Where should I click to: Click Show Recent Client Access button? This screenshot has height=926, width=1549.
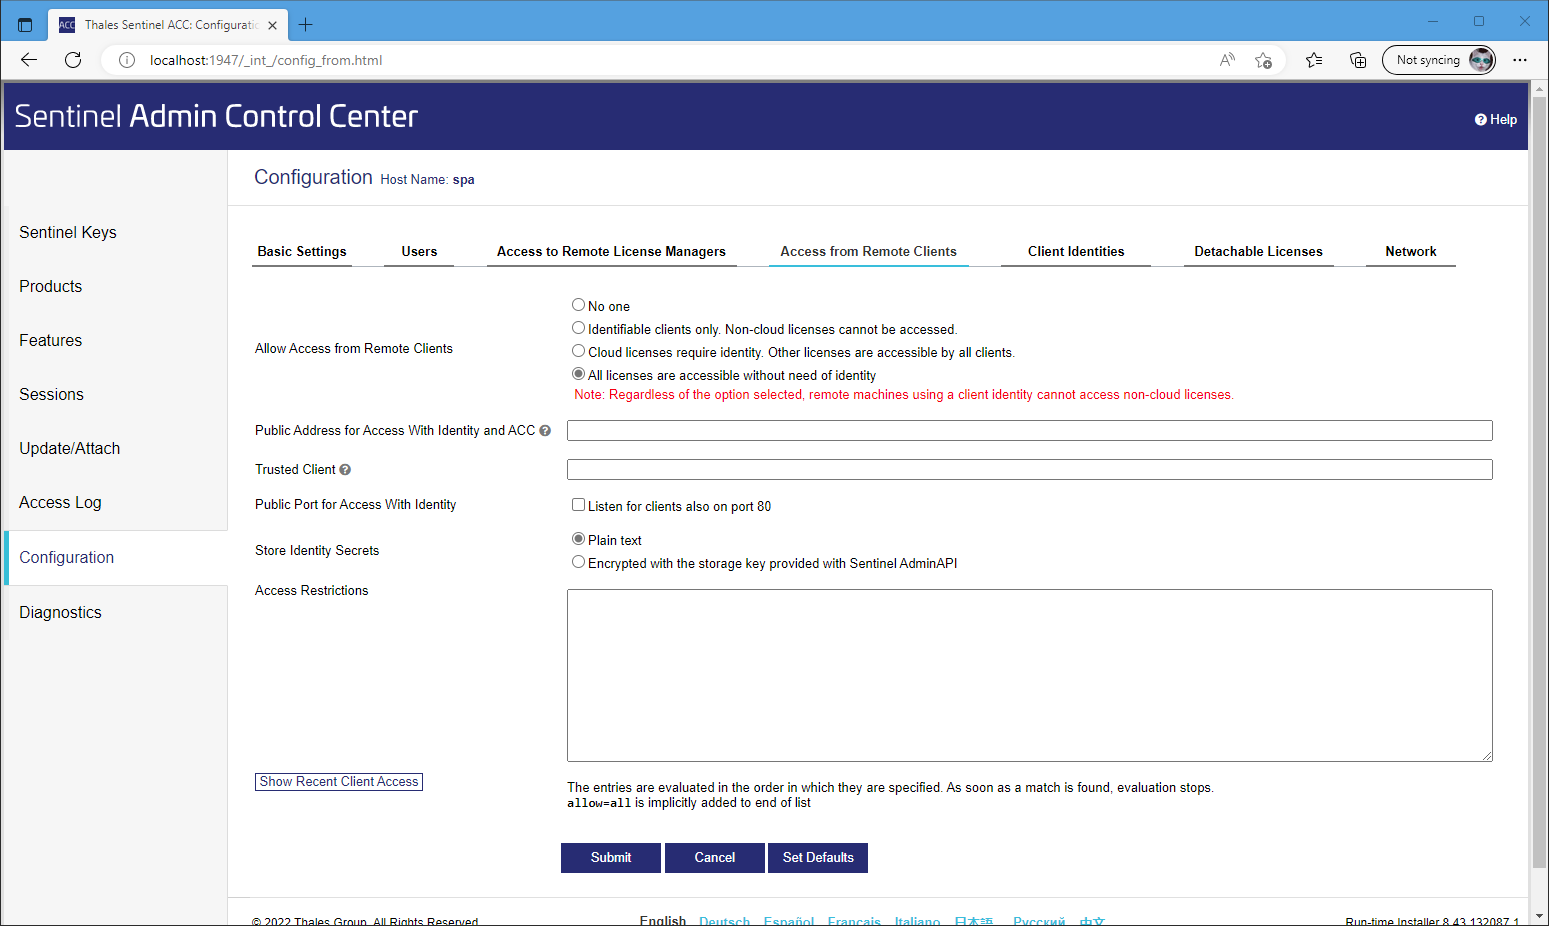[339, 782]
